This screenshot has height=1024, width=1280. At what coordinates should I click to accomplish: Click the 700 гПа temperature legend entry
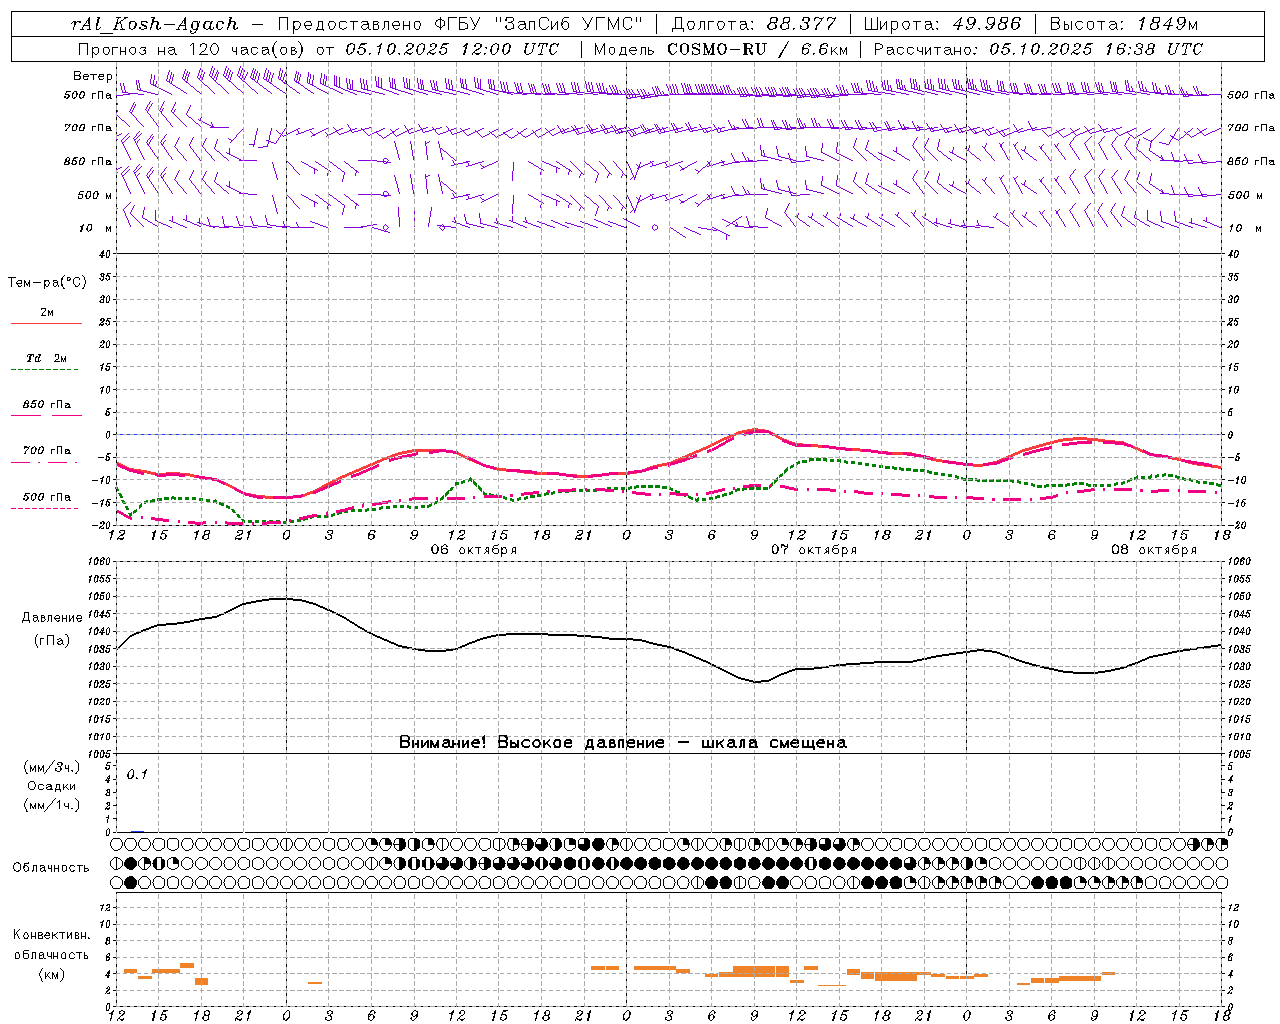coord(47,450)
